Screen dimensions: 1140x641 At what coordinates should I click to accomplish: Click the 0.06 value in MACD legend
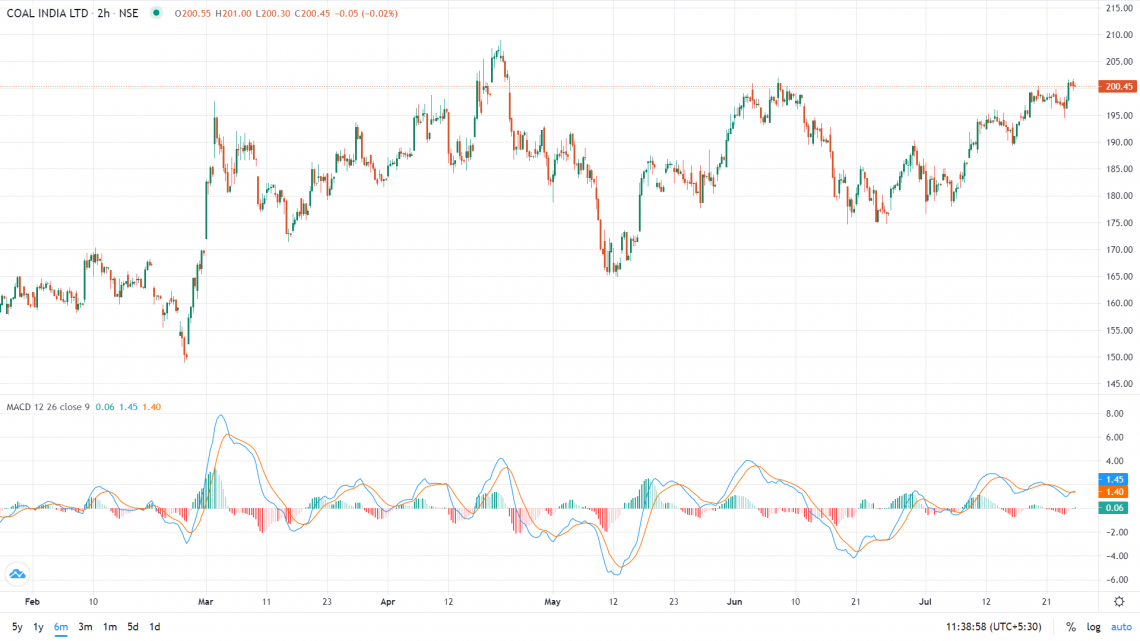105,407
